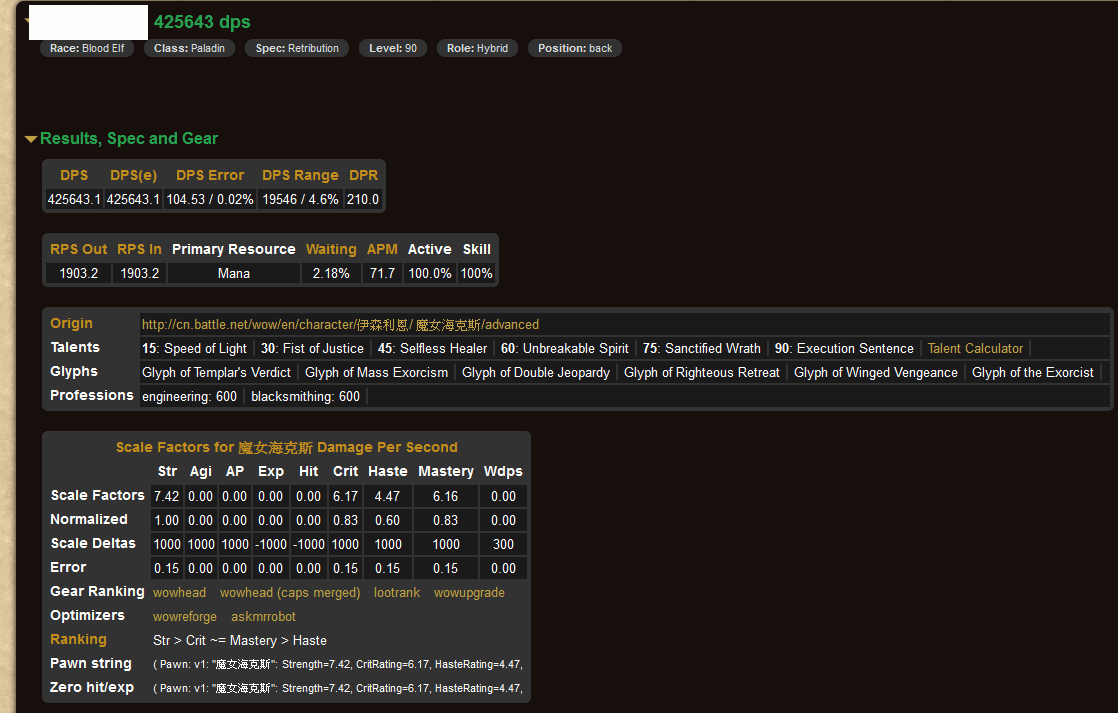The width and height of the screenshot is (1118, 713).
Task: Select the Pawn string row text
Action: (337, 665)
